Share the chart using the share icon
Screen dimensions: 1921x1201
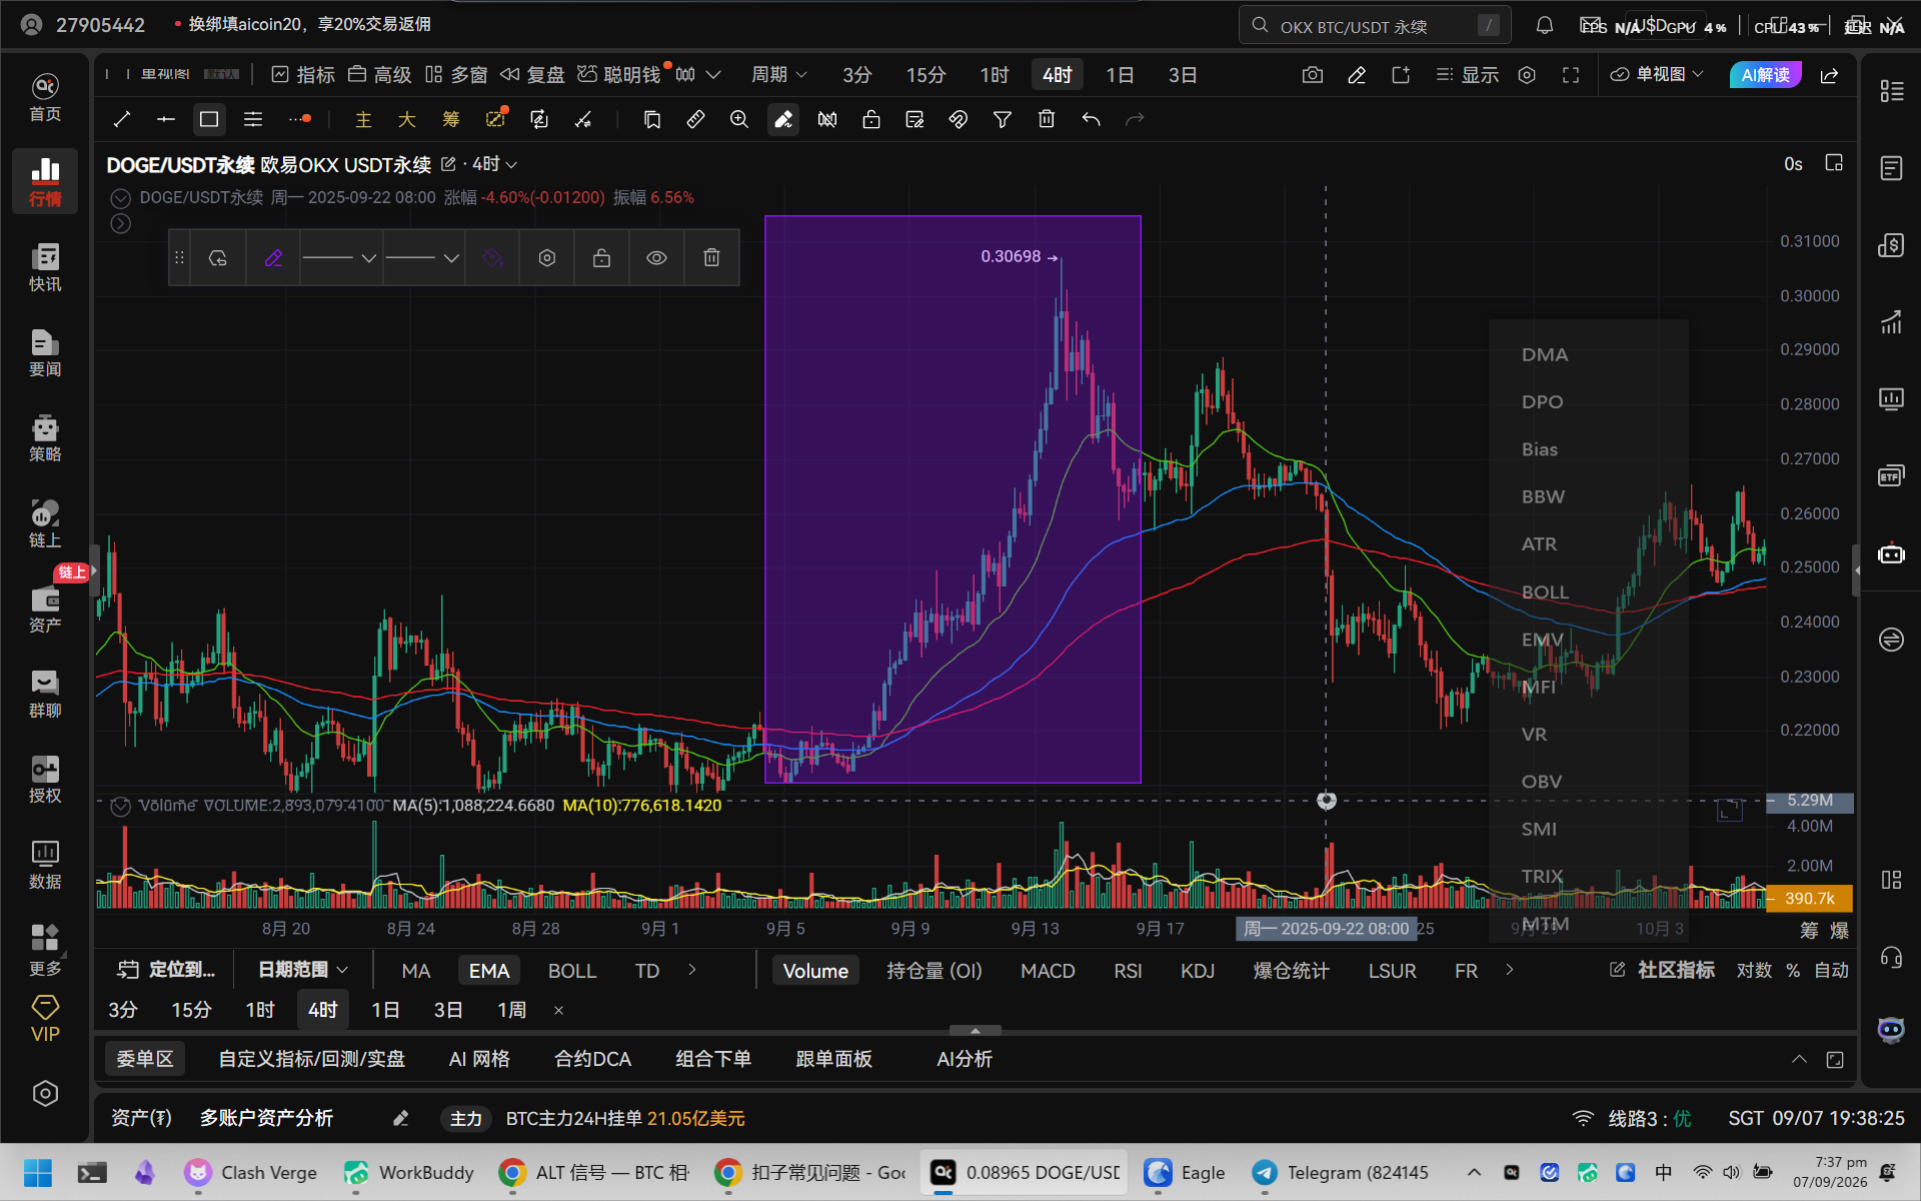pos(1829,75)
